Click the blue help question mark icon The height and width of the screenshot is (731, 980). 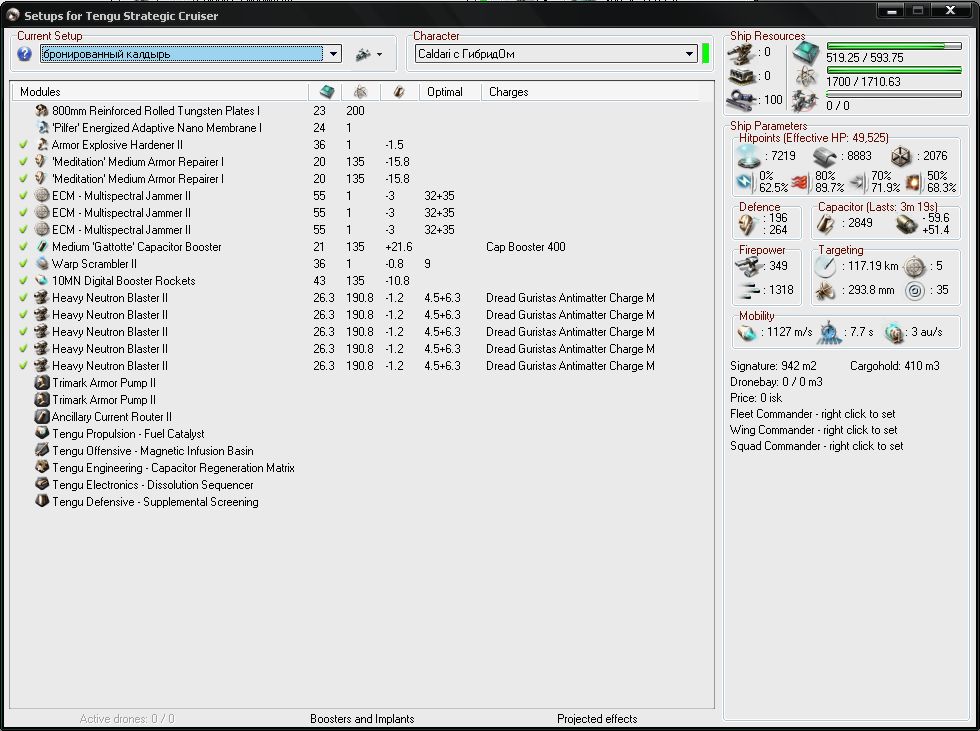click(24, 54)
